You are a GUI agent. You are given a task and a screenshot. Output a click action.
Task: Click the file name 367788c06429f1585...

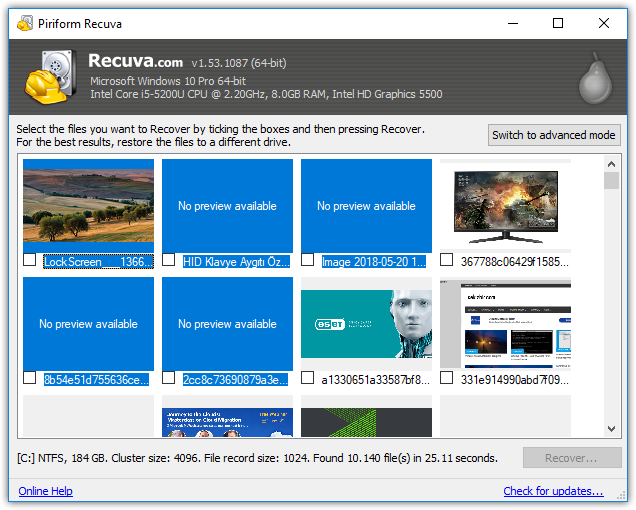coord(514,262)
